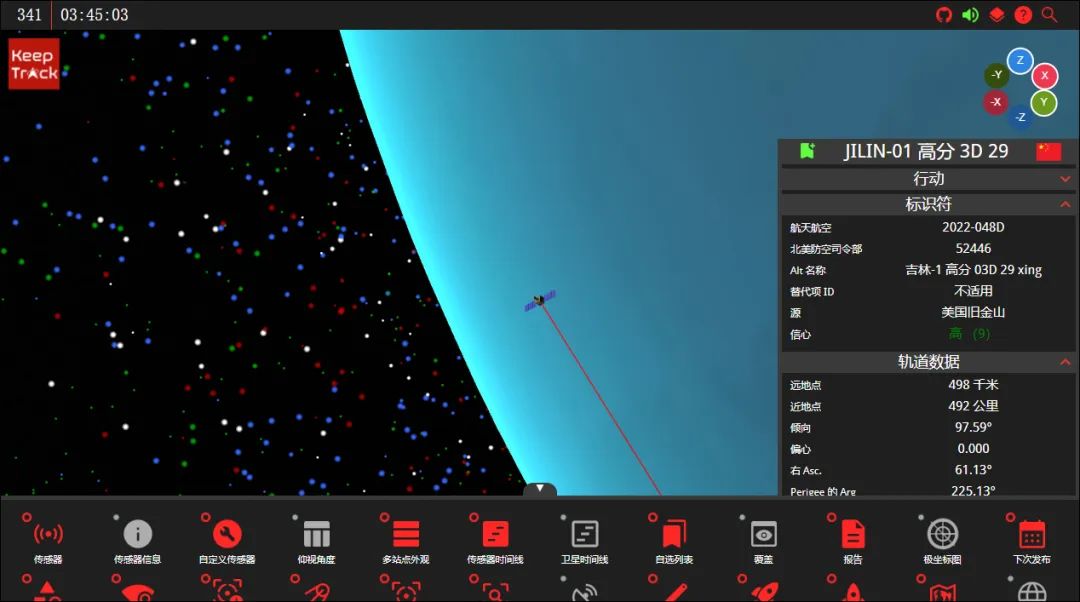The height and width of the screenshot is (602, 1080).
Task: Click the confidence value 高 (9)
Action: point(969,333)
